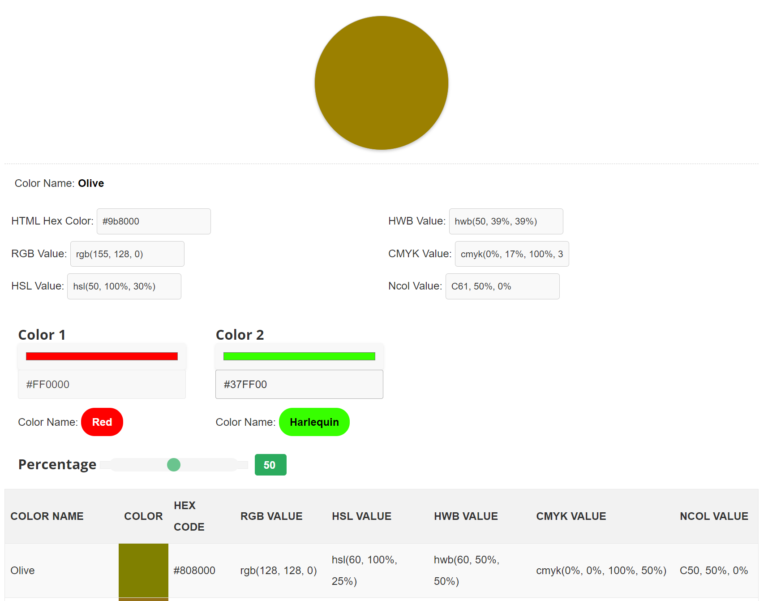This screenshot has height=601, width=768.
Task: Click the Harlequin color name badge
Action: coord(314,422)
